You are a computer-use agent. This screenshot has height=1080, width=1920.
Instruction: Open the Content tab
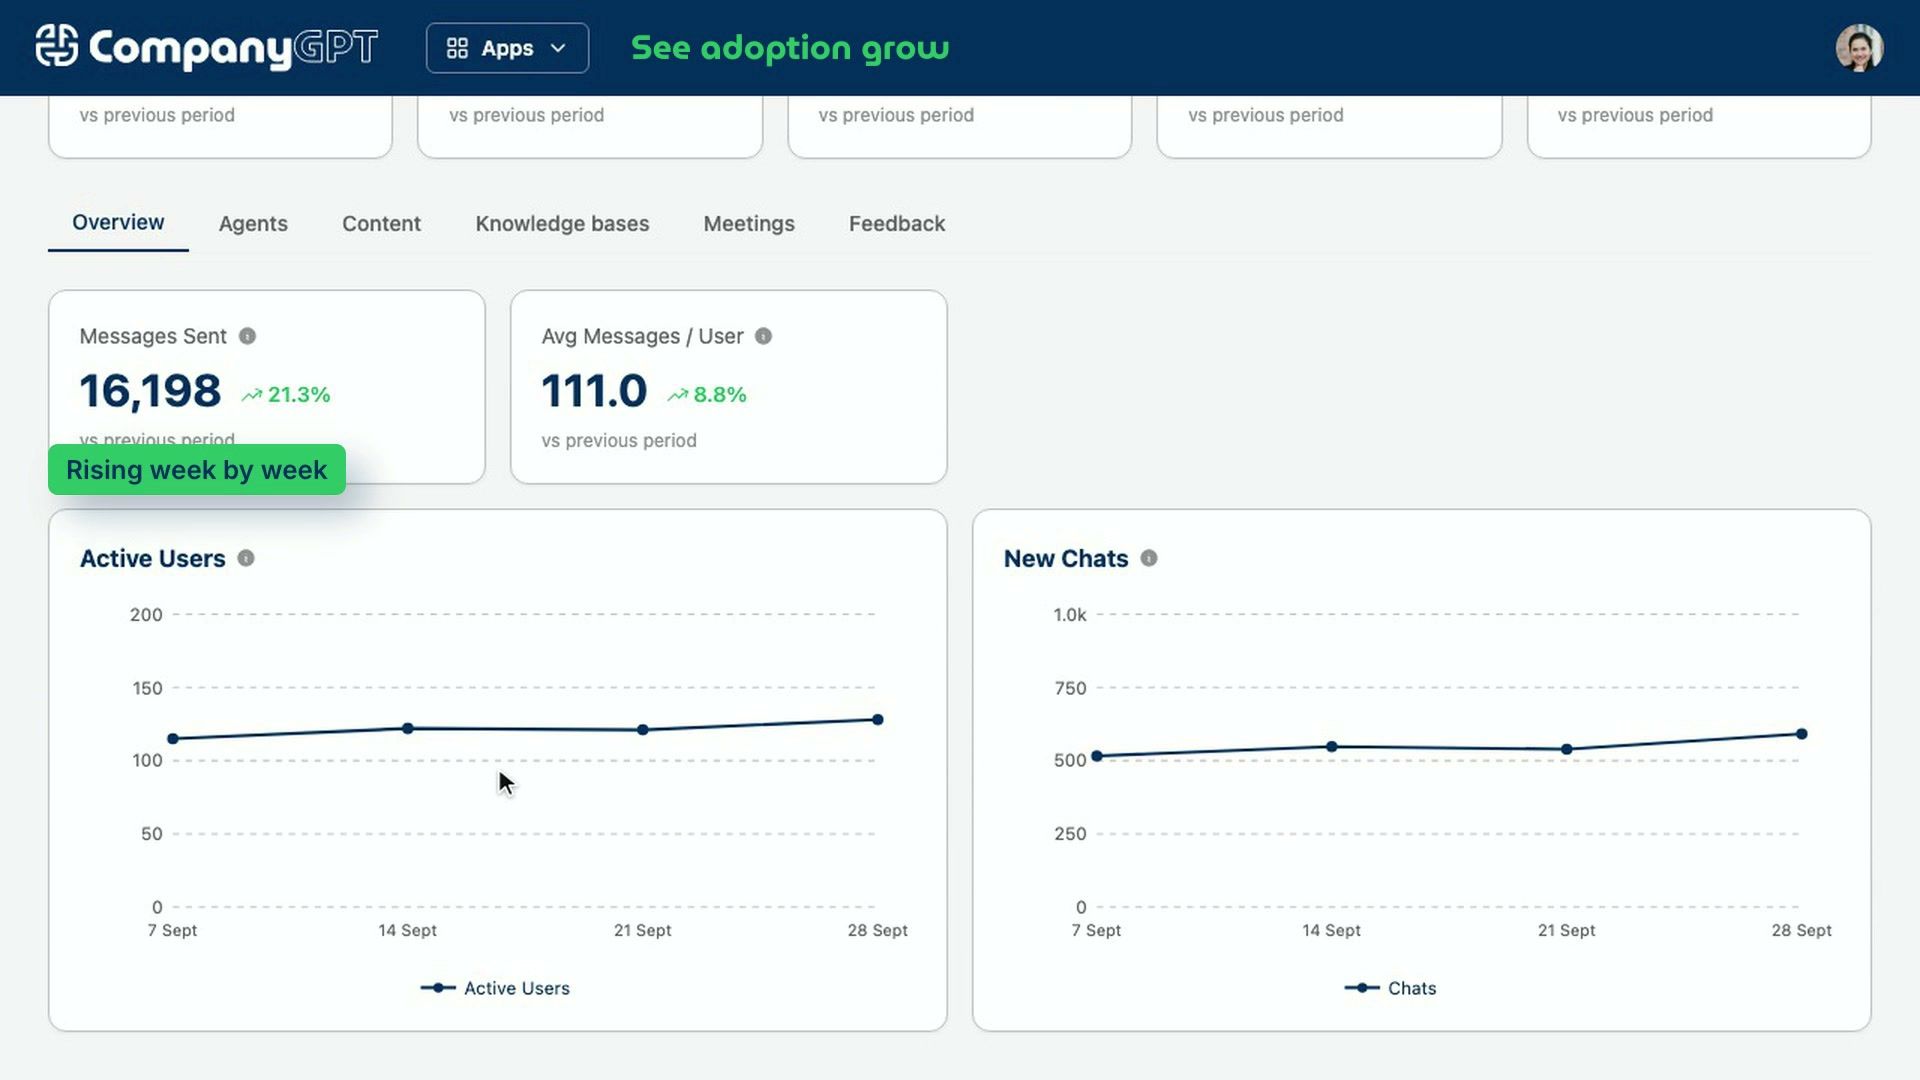(x=381, y=224)
